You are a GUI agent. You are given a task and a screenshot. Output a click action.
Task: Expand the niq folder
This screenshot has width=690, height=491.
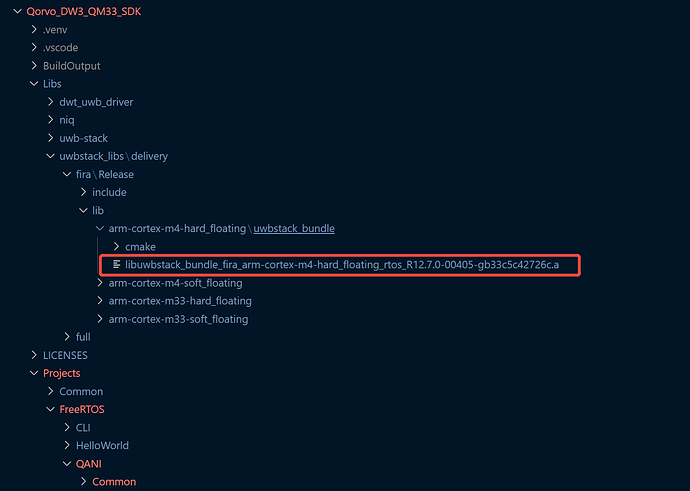tap(67, 120)
